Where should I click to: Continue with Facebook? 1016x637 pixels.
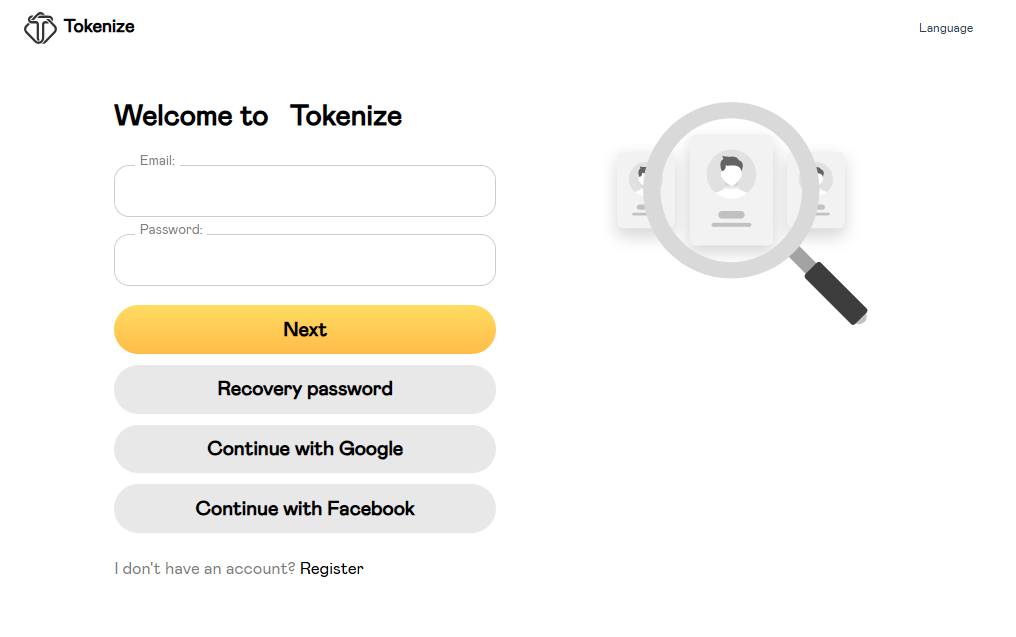(304, 508)
